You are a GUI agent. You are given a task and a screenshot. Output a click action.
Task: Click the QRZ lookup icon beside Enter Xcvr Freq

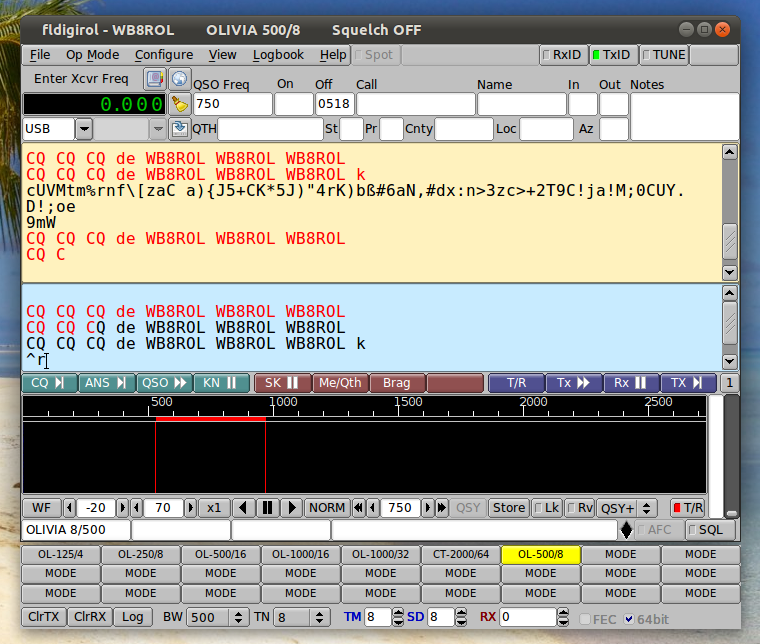[155, 79]
